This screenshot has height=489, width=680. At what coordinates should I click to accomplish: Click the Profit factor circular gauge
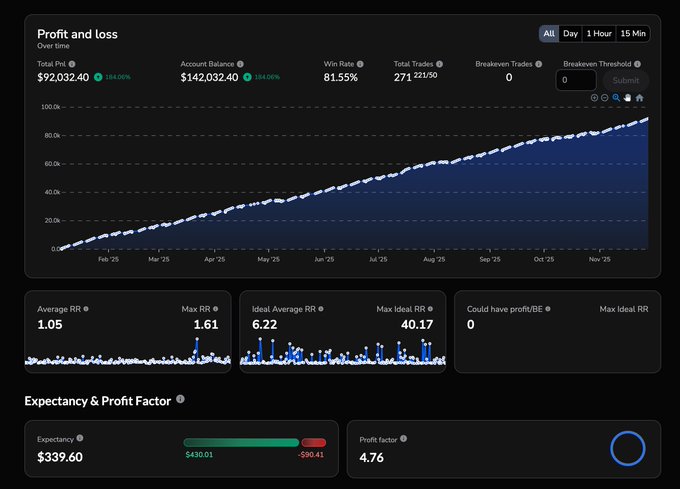coord(628,449)
